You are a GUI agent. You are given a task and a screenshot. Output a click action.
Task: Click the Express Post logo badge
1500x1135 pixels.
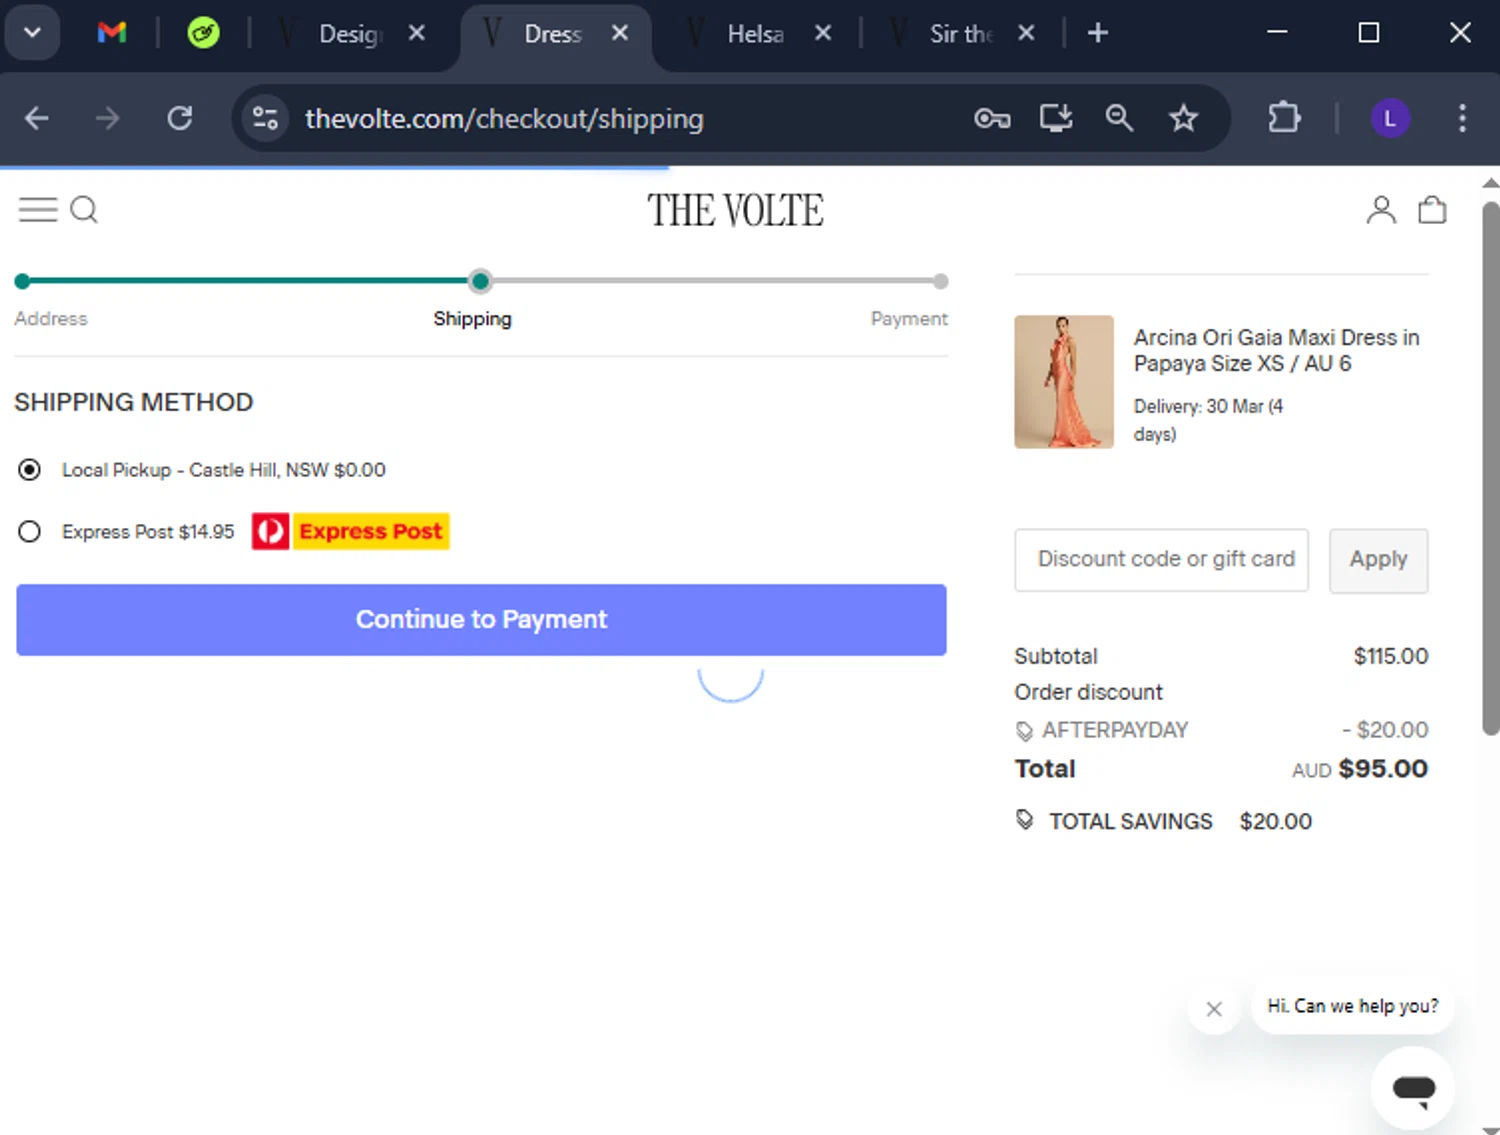pyautogui.click(x=350, y=531)
